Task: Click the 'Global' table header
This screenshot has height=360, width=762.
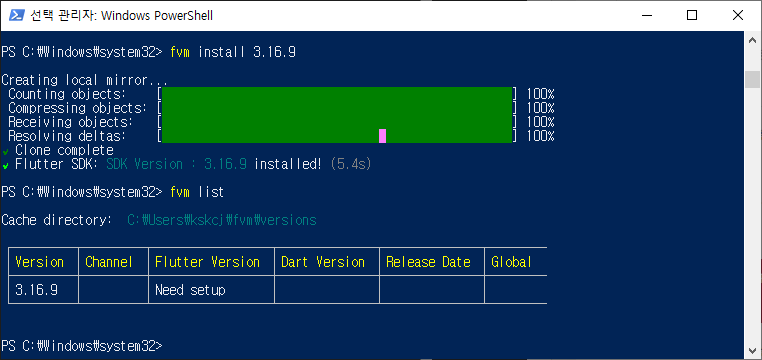Action: tap(511, 262)
